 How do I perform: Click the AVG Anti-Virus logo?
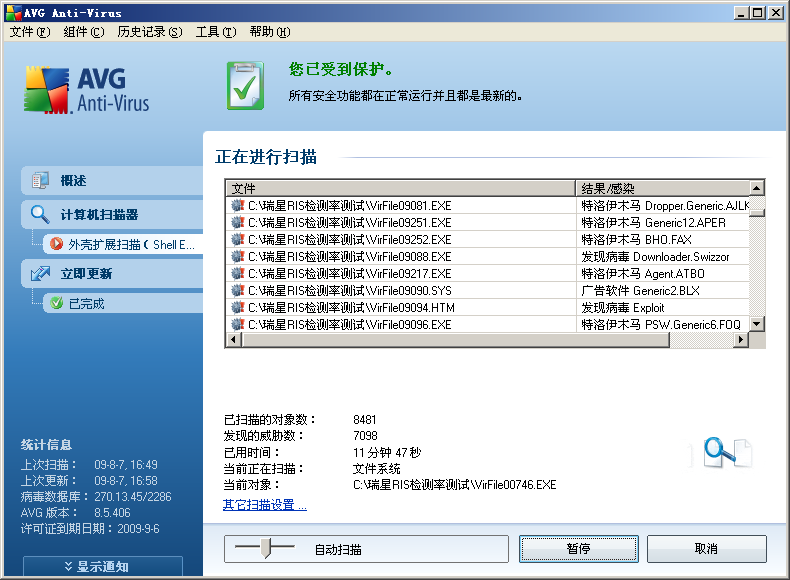click(x=87, y=90)
